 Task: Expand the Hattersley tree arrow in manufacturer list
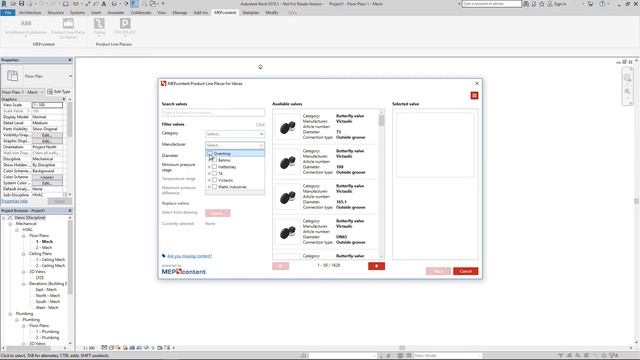point(209,167)
